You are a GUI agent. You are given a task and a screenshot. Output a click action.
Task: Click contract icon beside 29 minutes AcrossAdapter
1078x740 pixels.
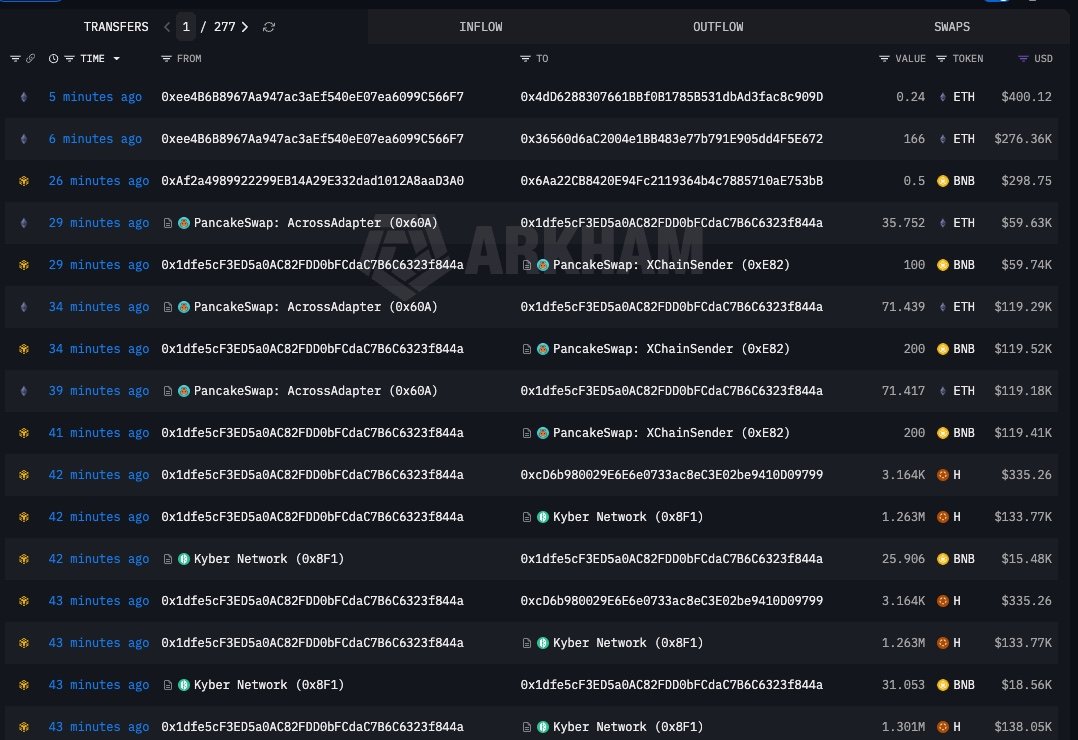click(x=167, y=223)
